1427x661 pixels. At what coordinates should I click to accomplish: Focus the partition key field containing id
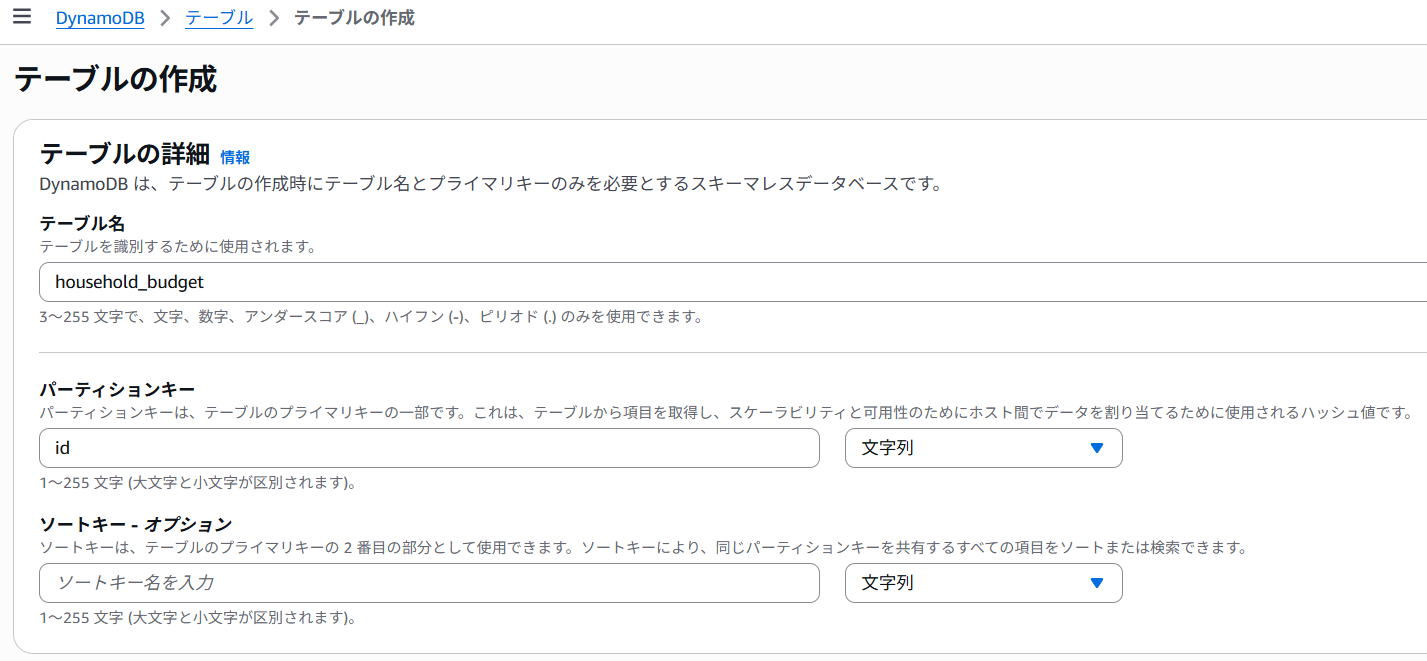pos(429,448)
